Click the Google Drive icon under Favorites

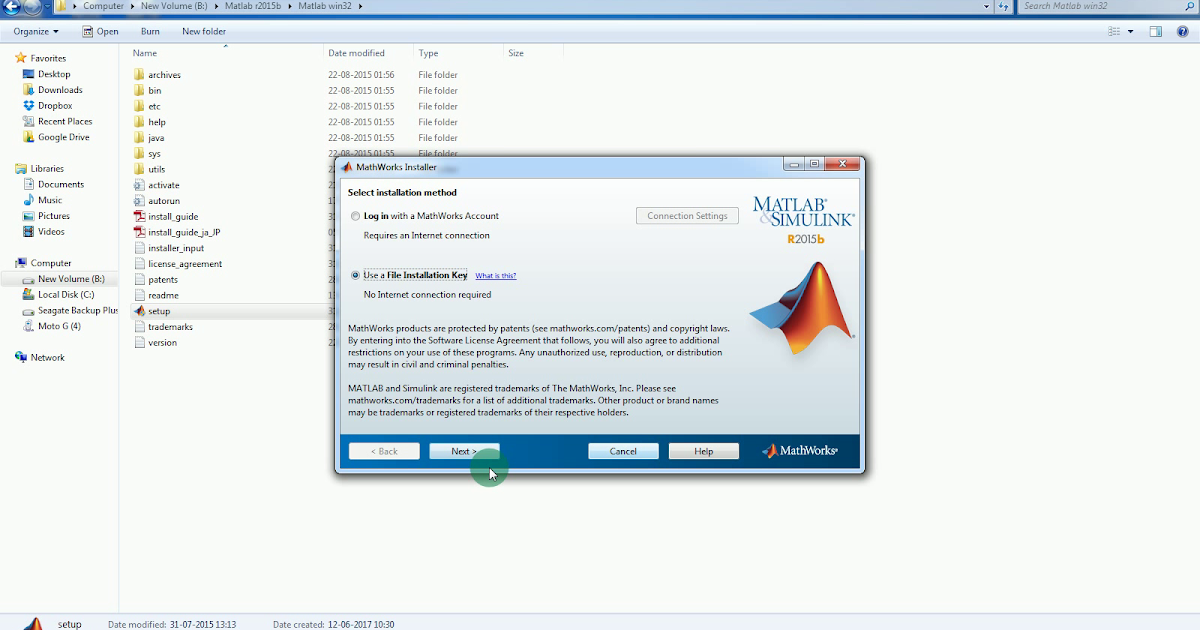click(x=28, y=137)
